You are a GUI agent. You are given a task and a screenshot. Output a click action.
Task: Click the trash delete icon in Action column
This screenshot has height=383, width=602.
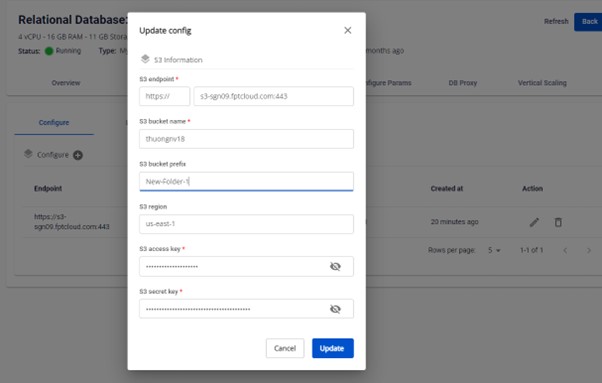[558, 222]
